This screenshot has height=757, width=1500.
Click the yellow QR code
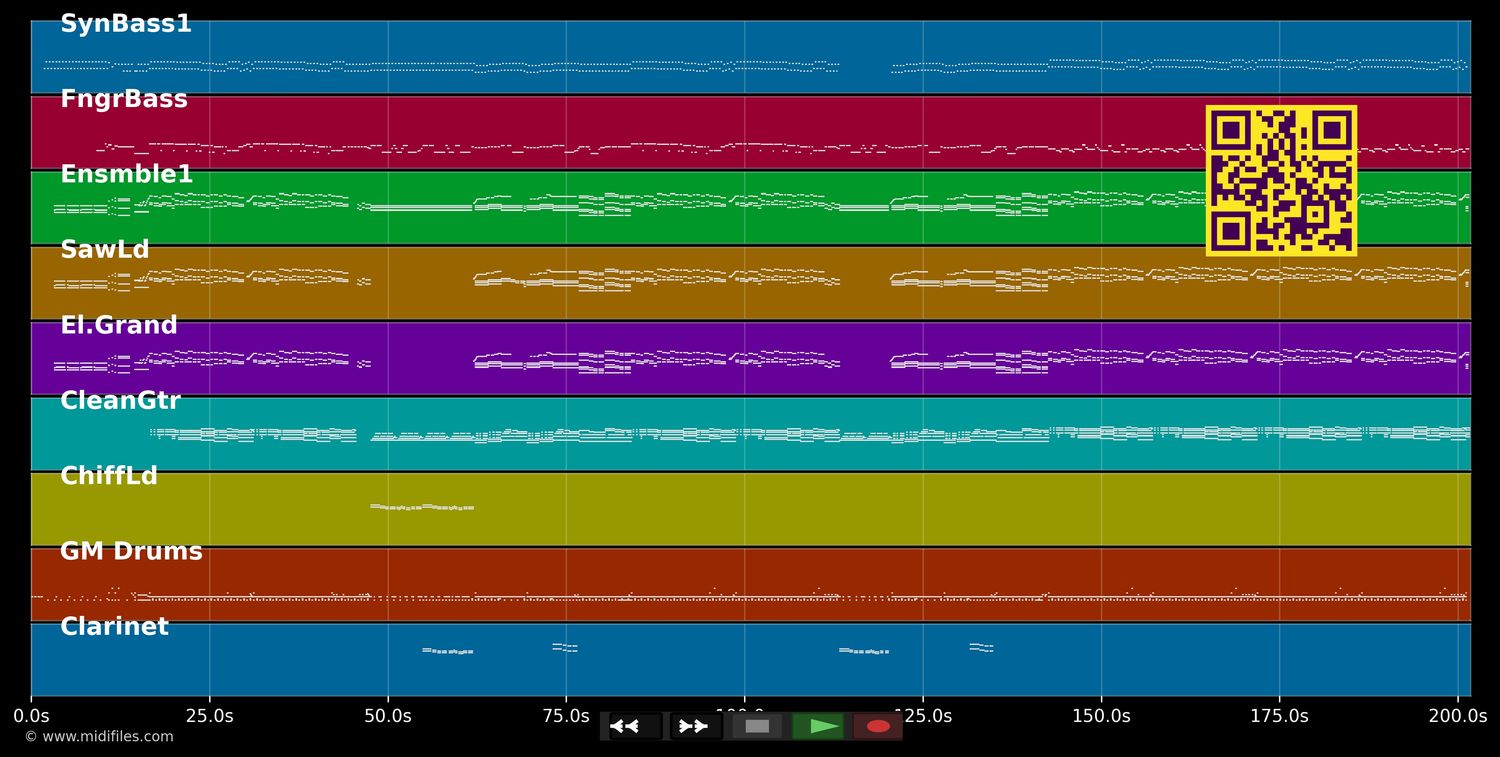pyautogui.click(x=1281, y=181)
